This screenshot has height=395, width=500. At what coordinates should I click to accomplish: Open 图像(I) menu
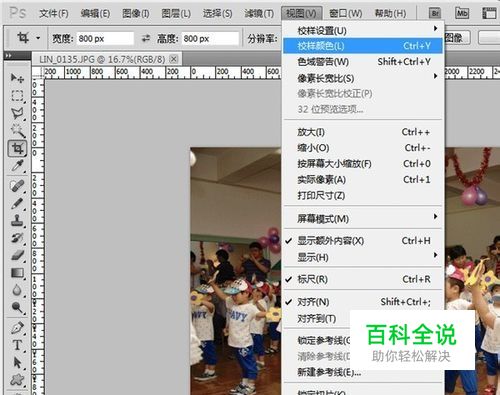coord(136,13)
